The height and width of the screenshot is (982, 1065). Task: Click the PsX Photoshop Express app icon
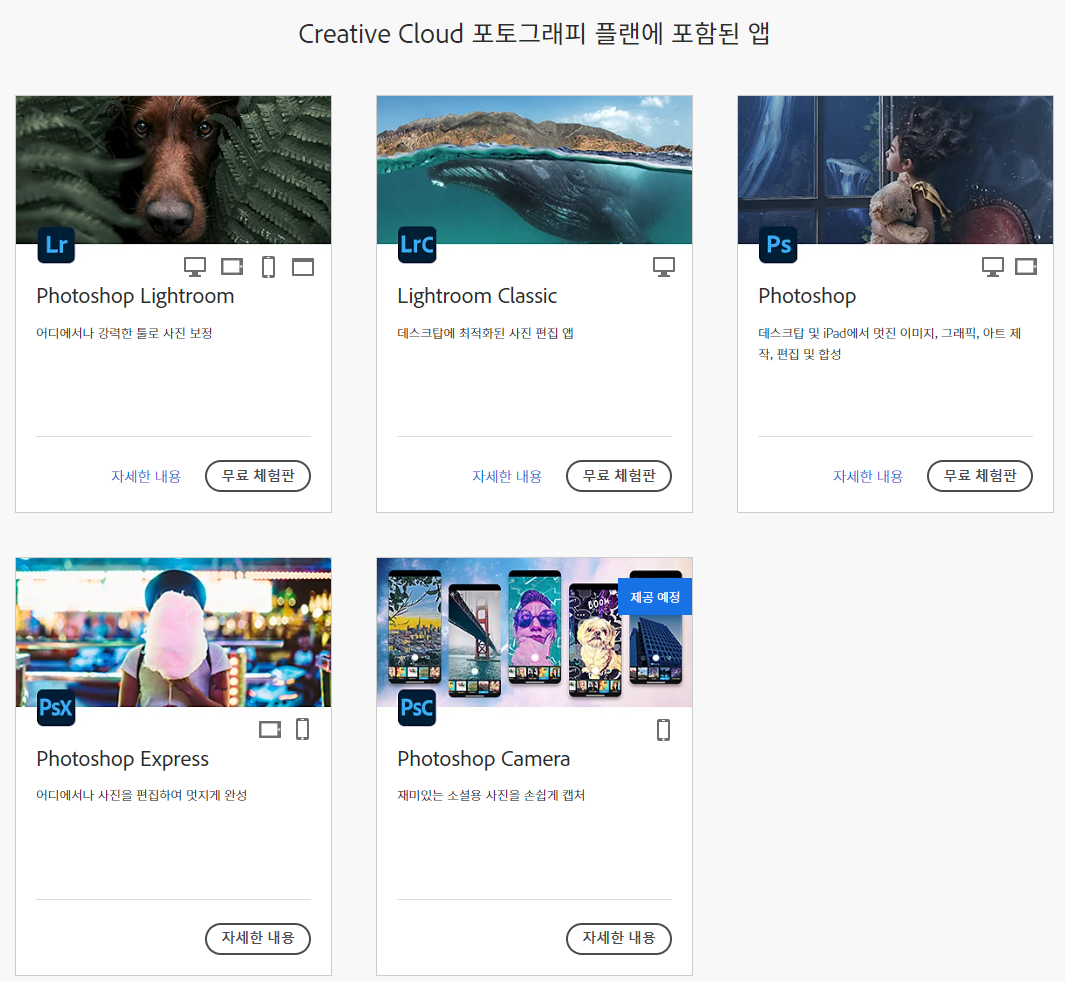pos(56,707)
